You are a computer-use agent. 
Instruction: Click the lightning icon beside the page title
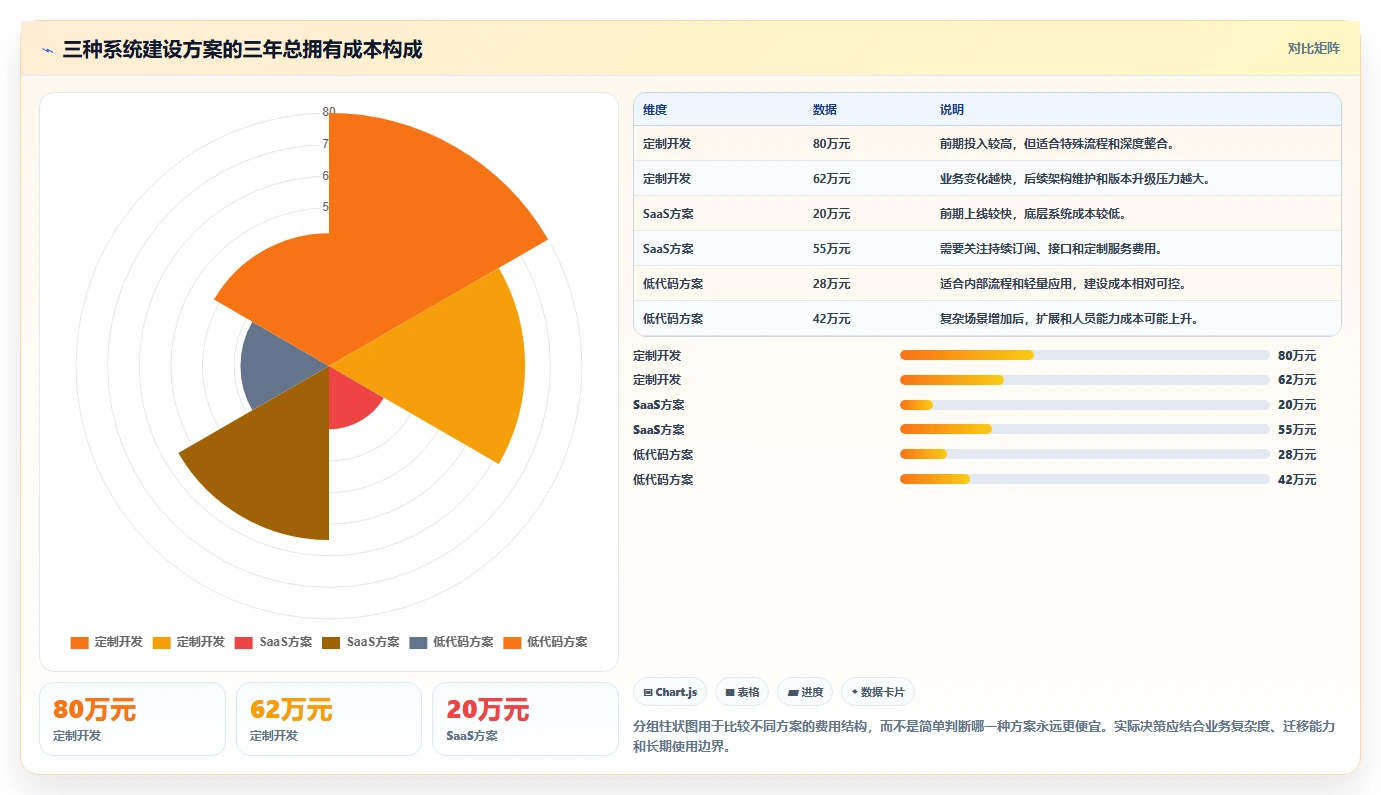(x=47, y=49)
